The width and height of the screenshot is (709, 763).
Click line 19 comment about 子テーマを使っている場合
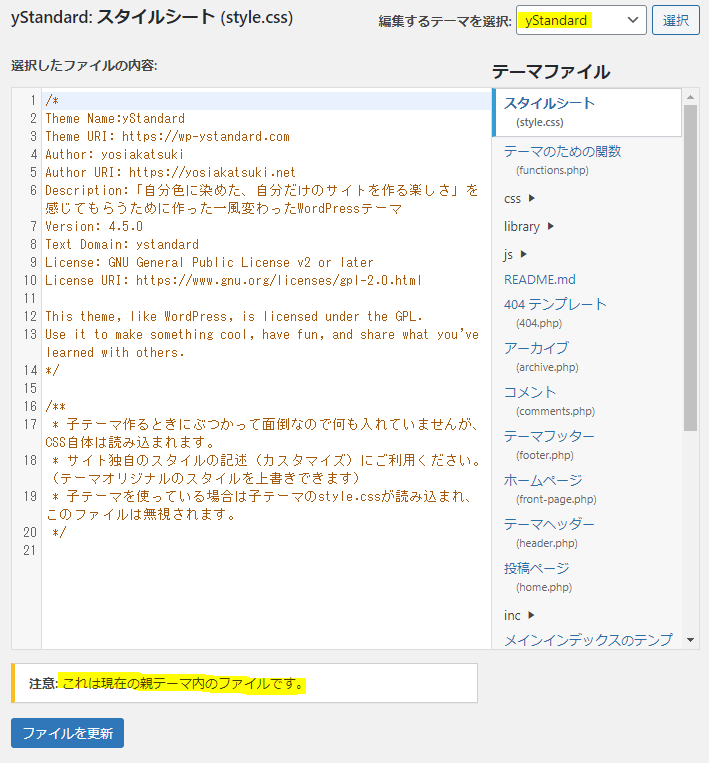pyautogui.click(x=259, y=505)
